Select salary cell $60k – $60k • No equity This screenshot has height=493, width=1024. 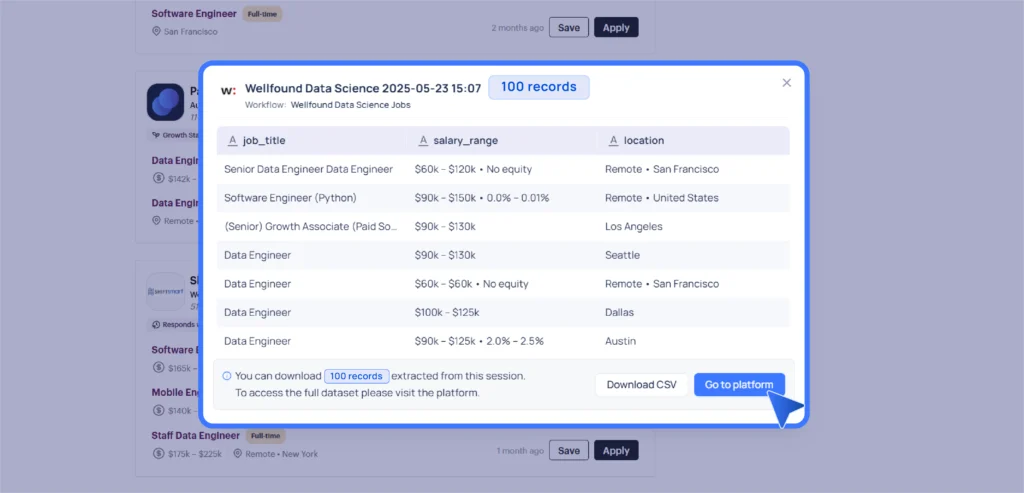click(471, 284)
